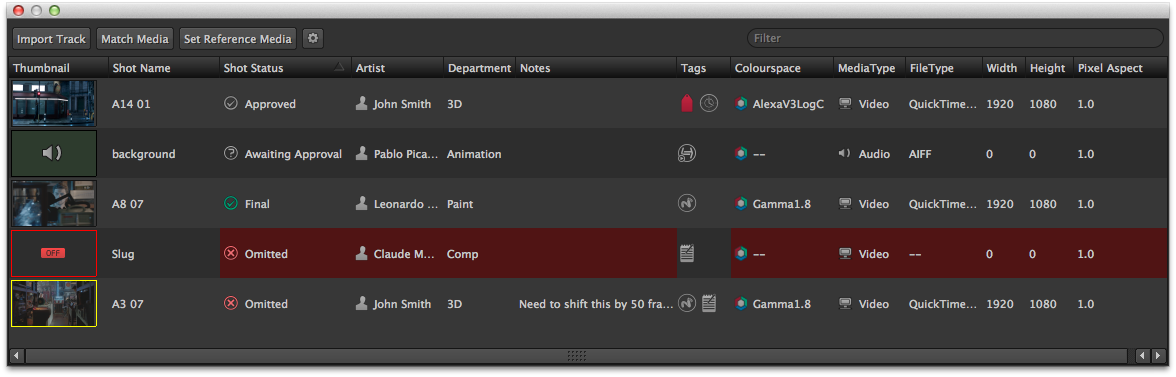Select the Animation department cell

coord(479,154)
